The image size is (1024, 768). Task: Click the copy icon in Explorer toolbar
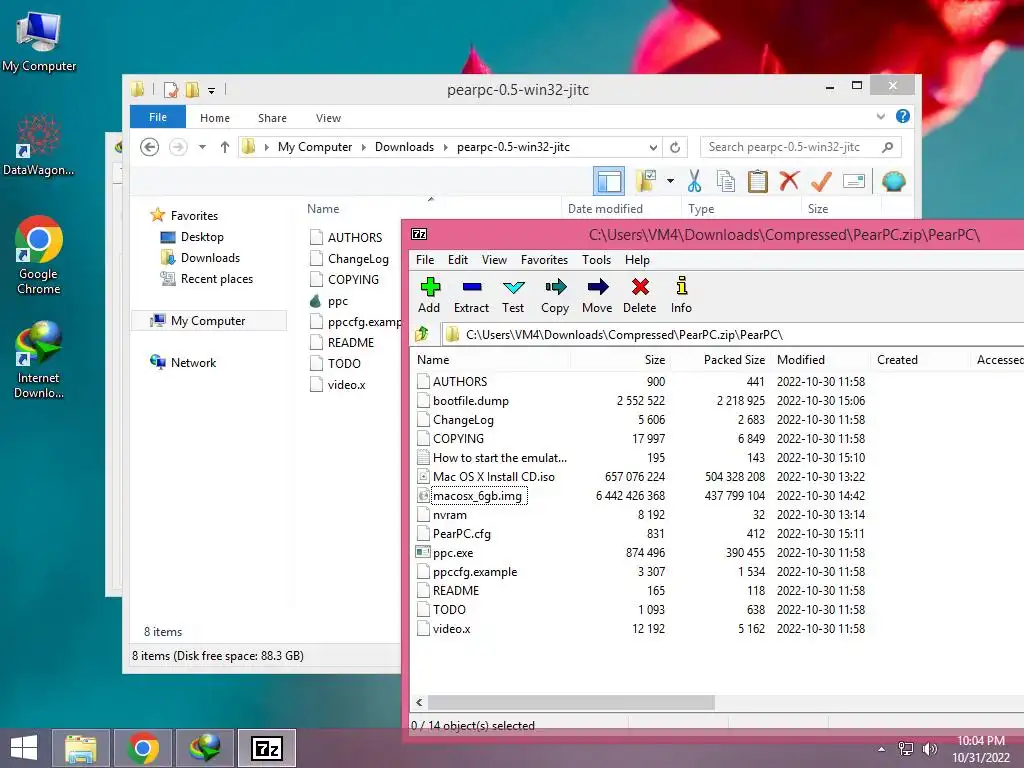click(726, 181)
